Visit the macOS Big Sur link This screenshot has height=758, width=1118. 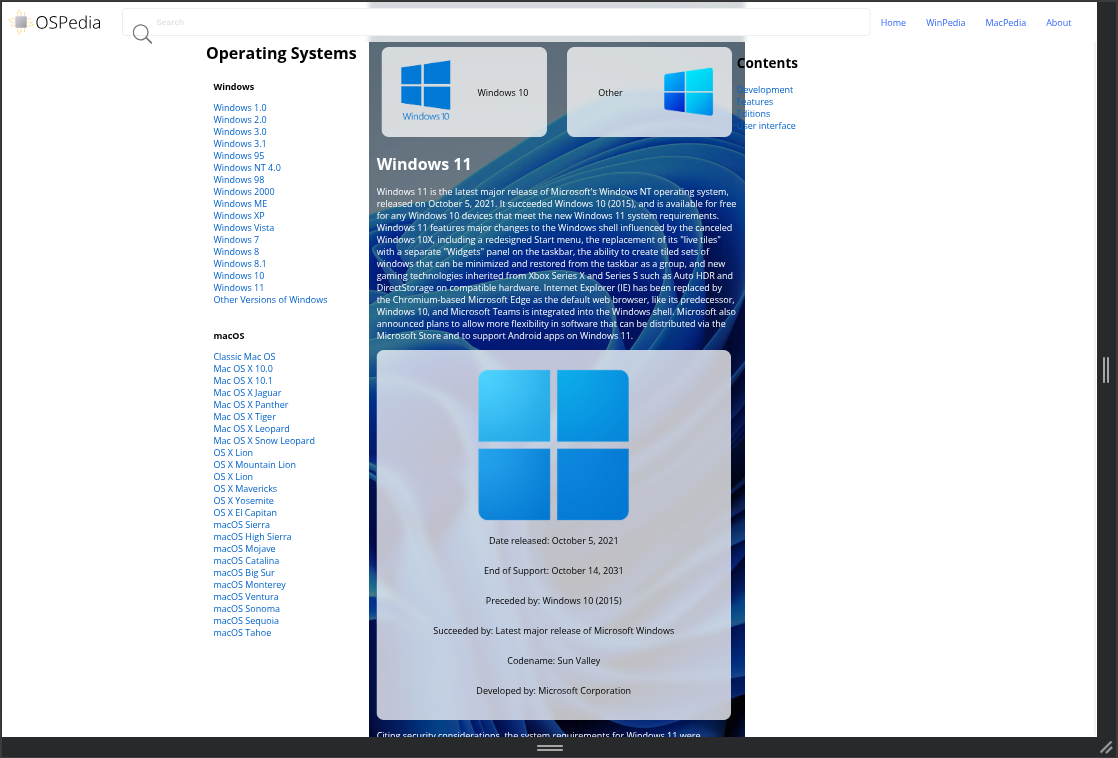pyautogui.click(x=245, y=573)
